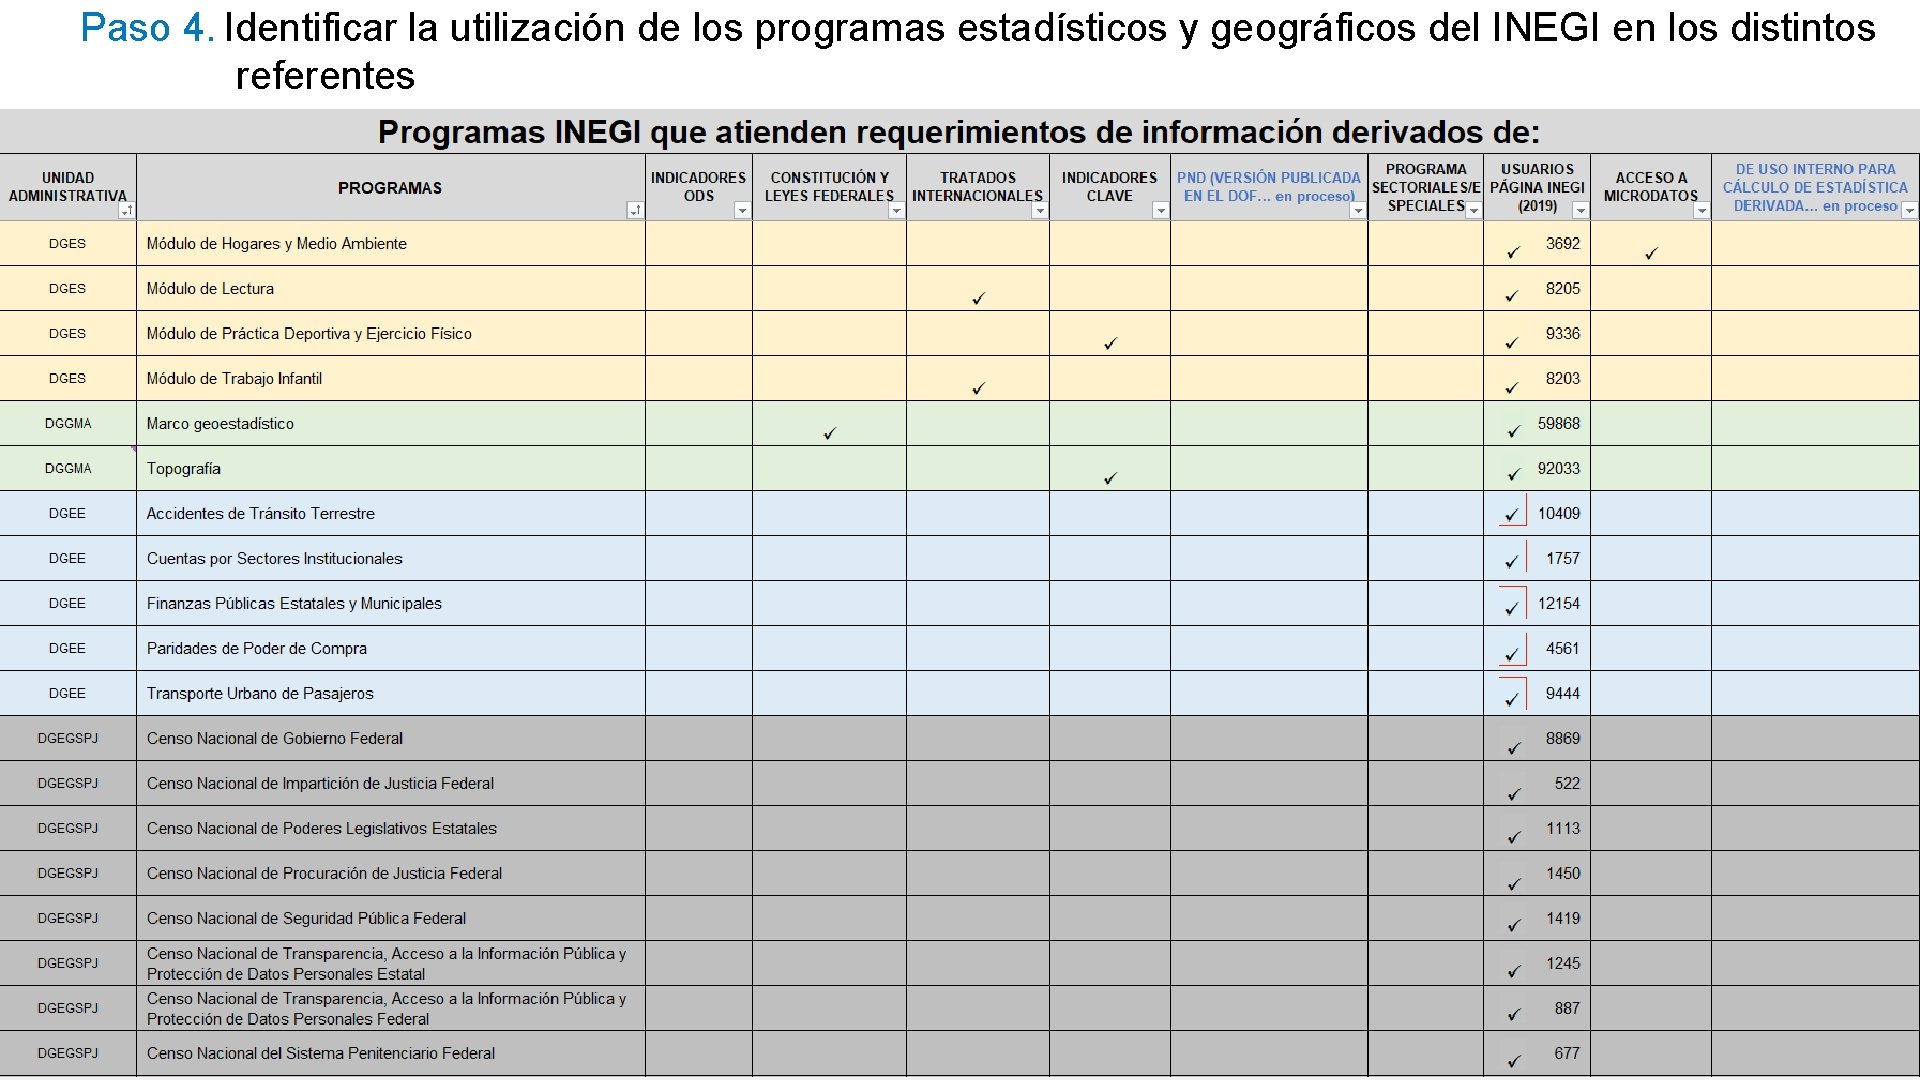The width and height of the screenshot is (1920, 1080).
Task: Click Acceso a Microdatos checkmark for Hogares row
Action: coord(1650,254)
